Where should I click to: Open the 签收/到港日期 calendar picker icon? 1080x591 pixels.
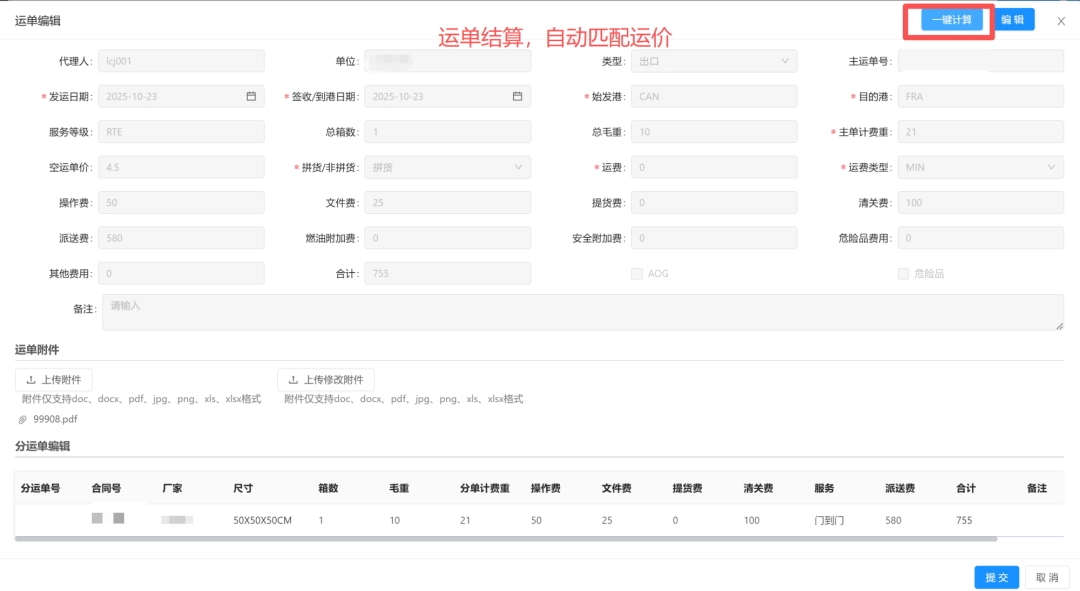click(519, 96)
